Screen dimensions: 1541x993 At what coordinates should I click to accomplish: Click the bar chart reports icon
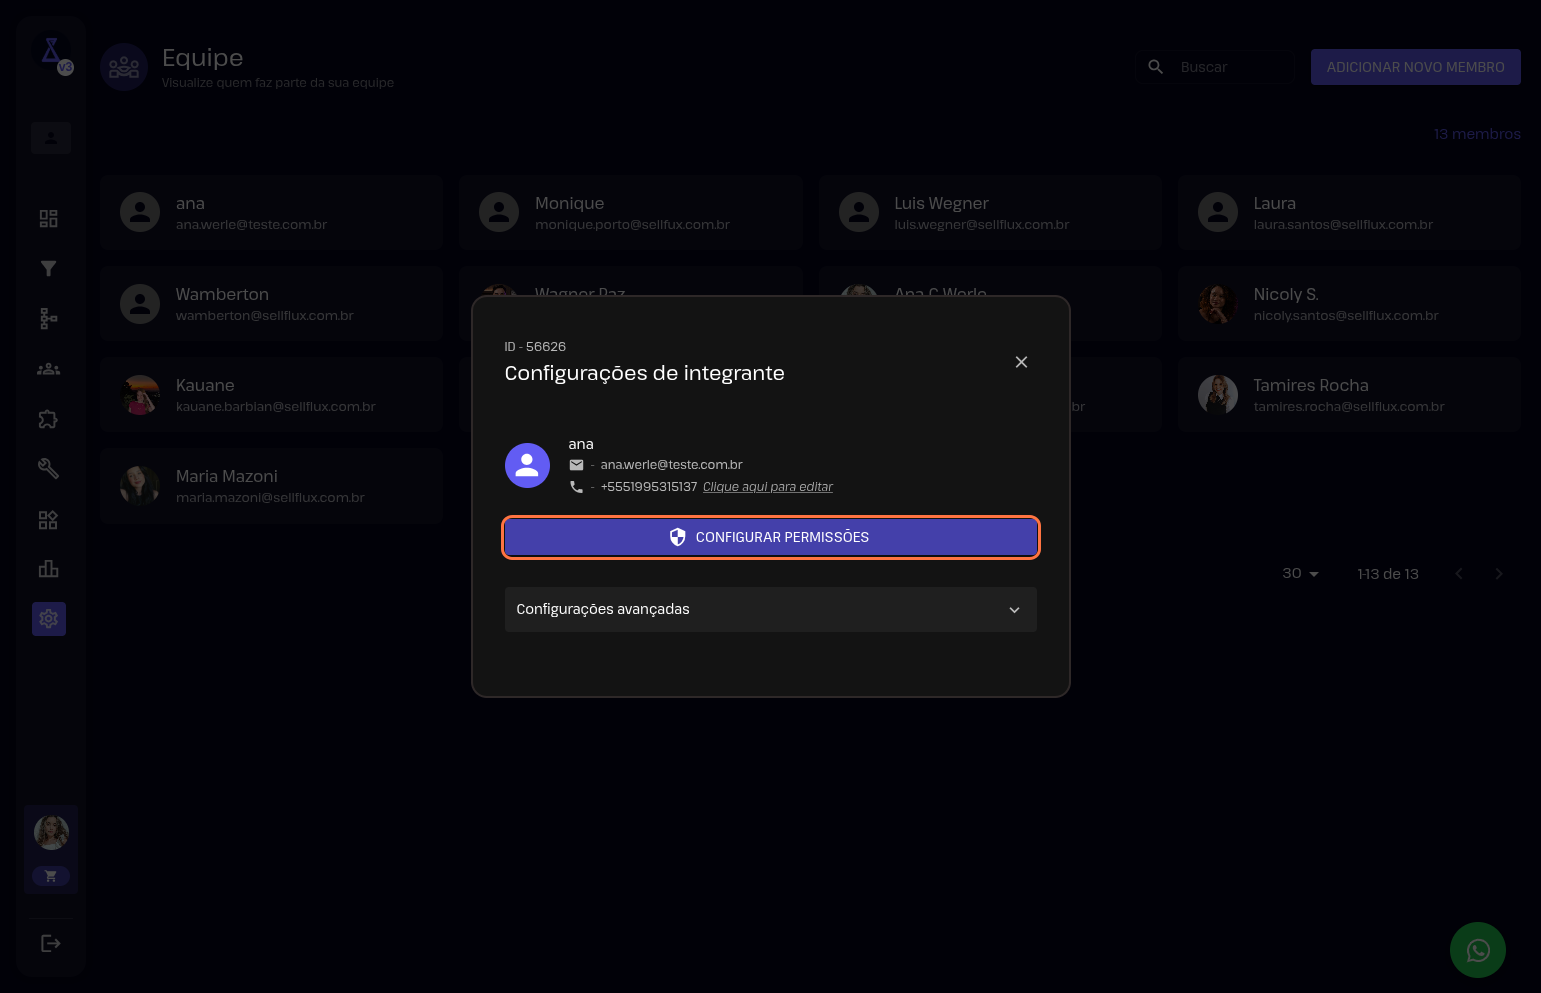pyautogui.click(x=48, y=569)
